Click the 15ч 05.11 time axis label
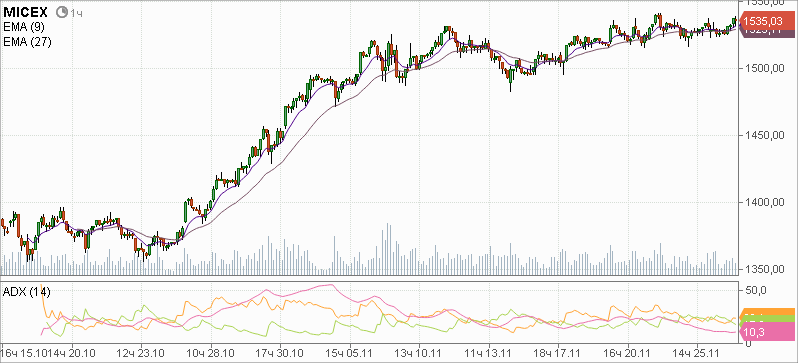 [x=349, y=353]
